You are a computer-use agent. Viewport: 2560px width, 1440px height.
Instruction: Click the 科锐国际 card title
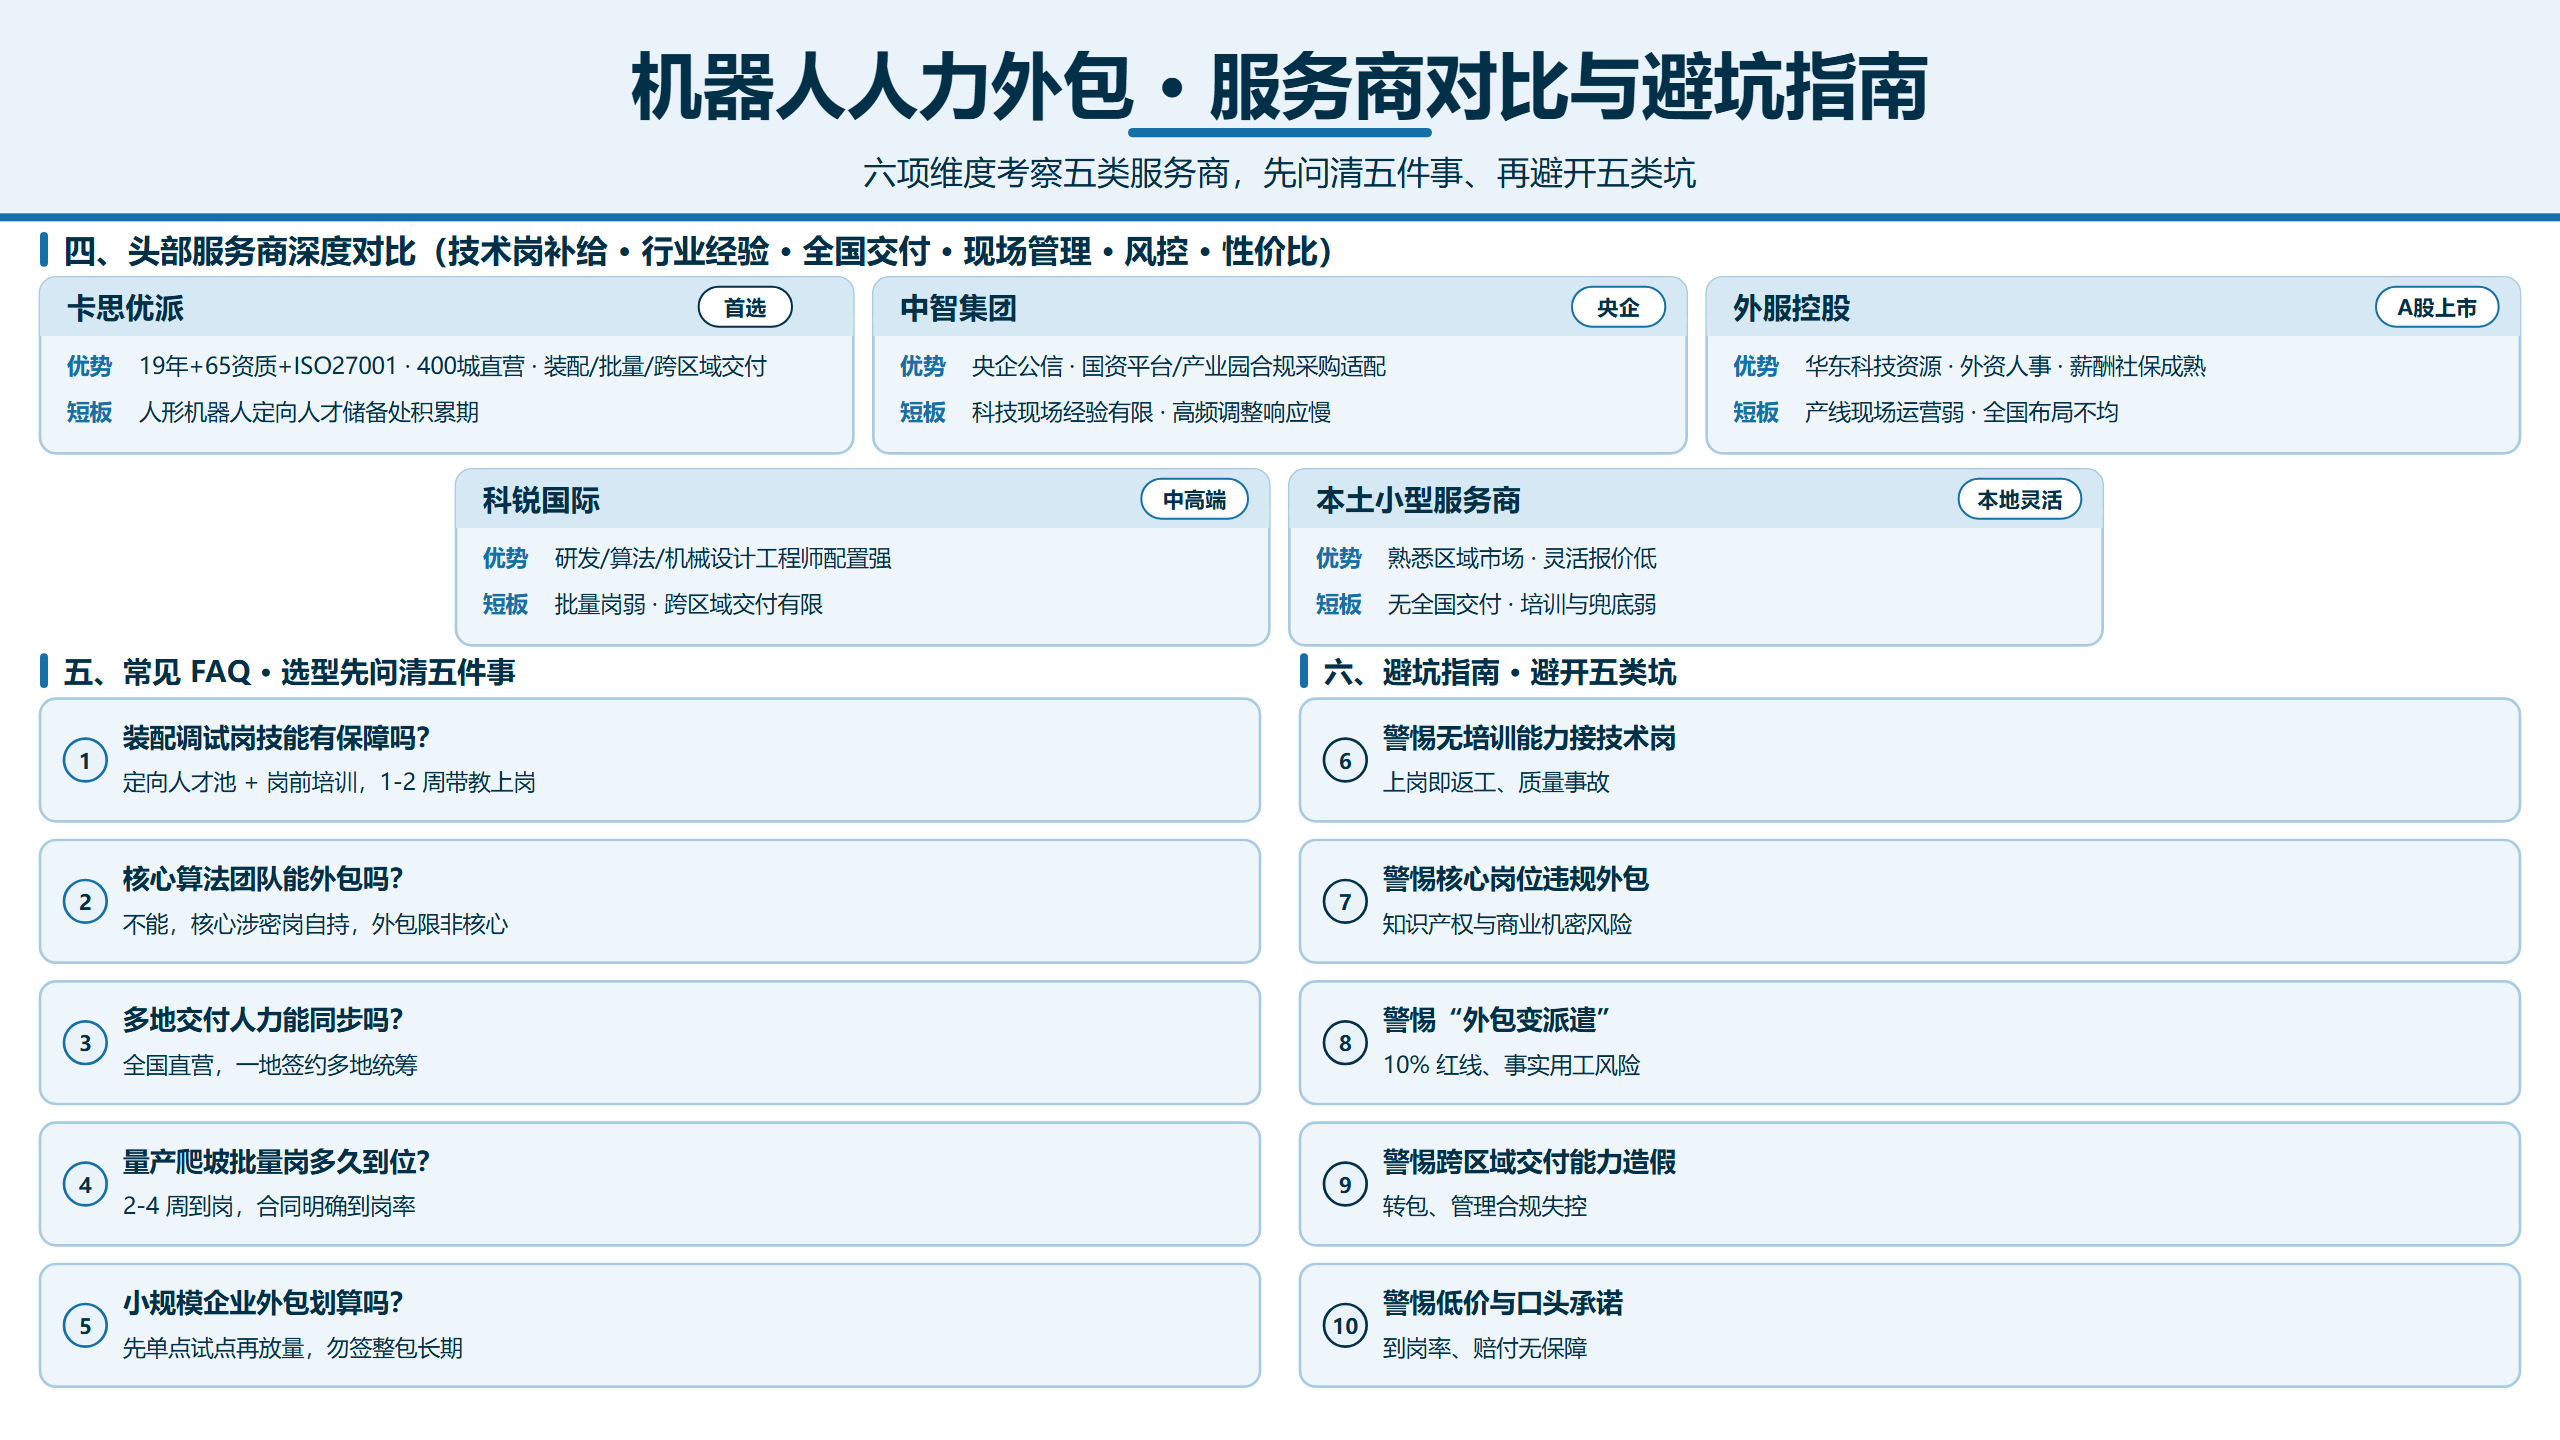[x=541, y=500]
